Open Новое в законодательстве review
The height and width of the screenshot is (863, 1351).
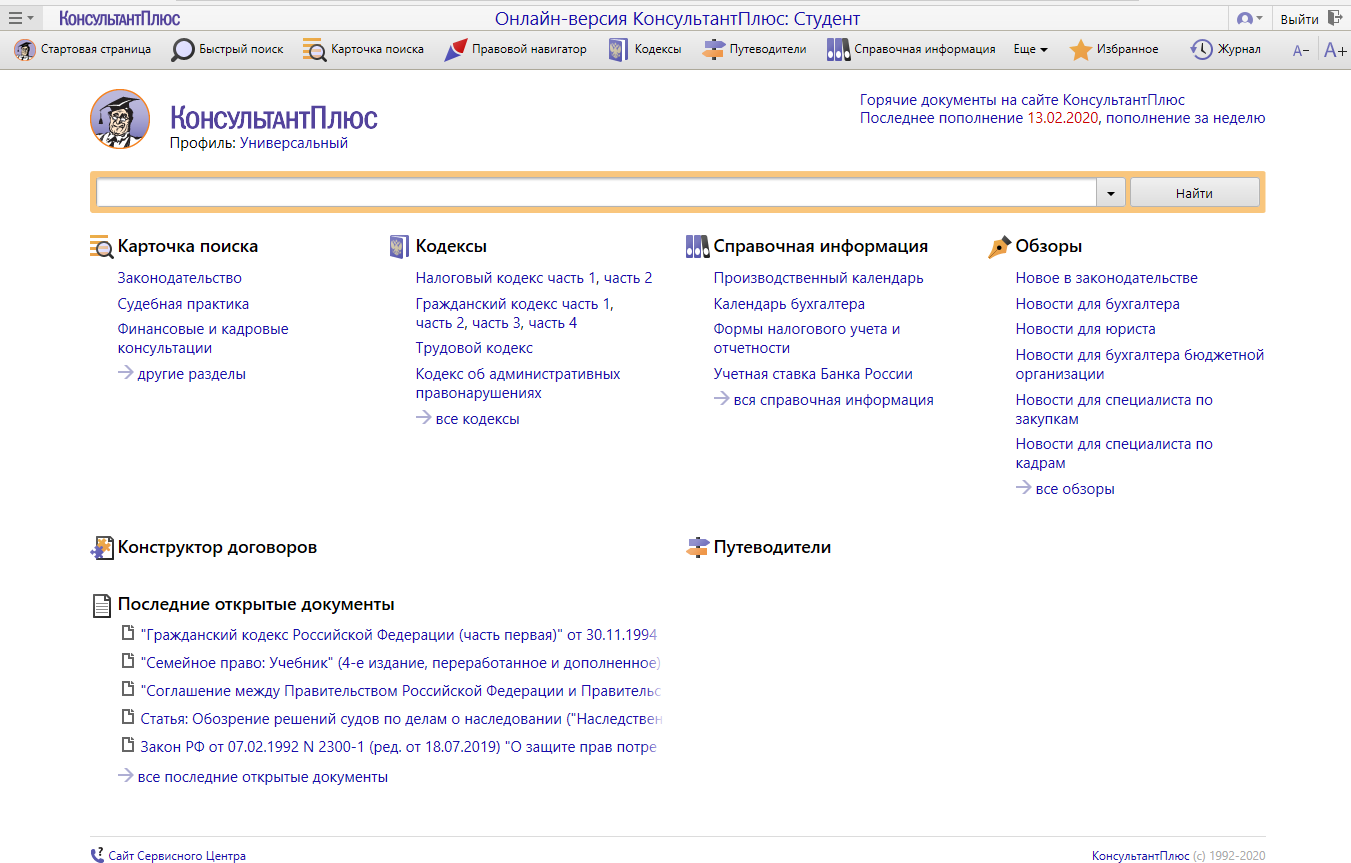click(1107, 278)
